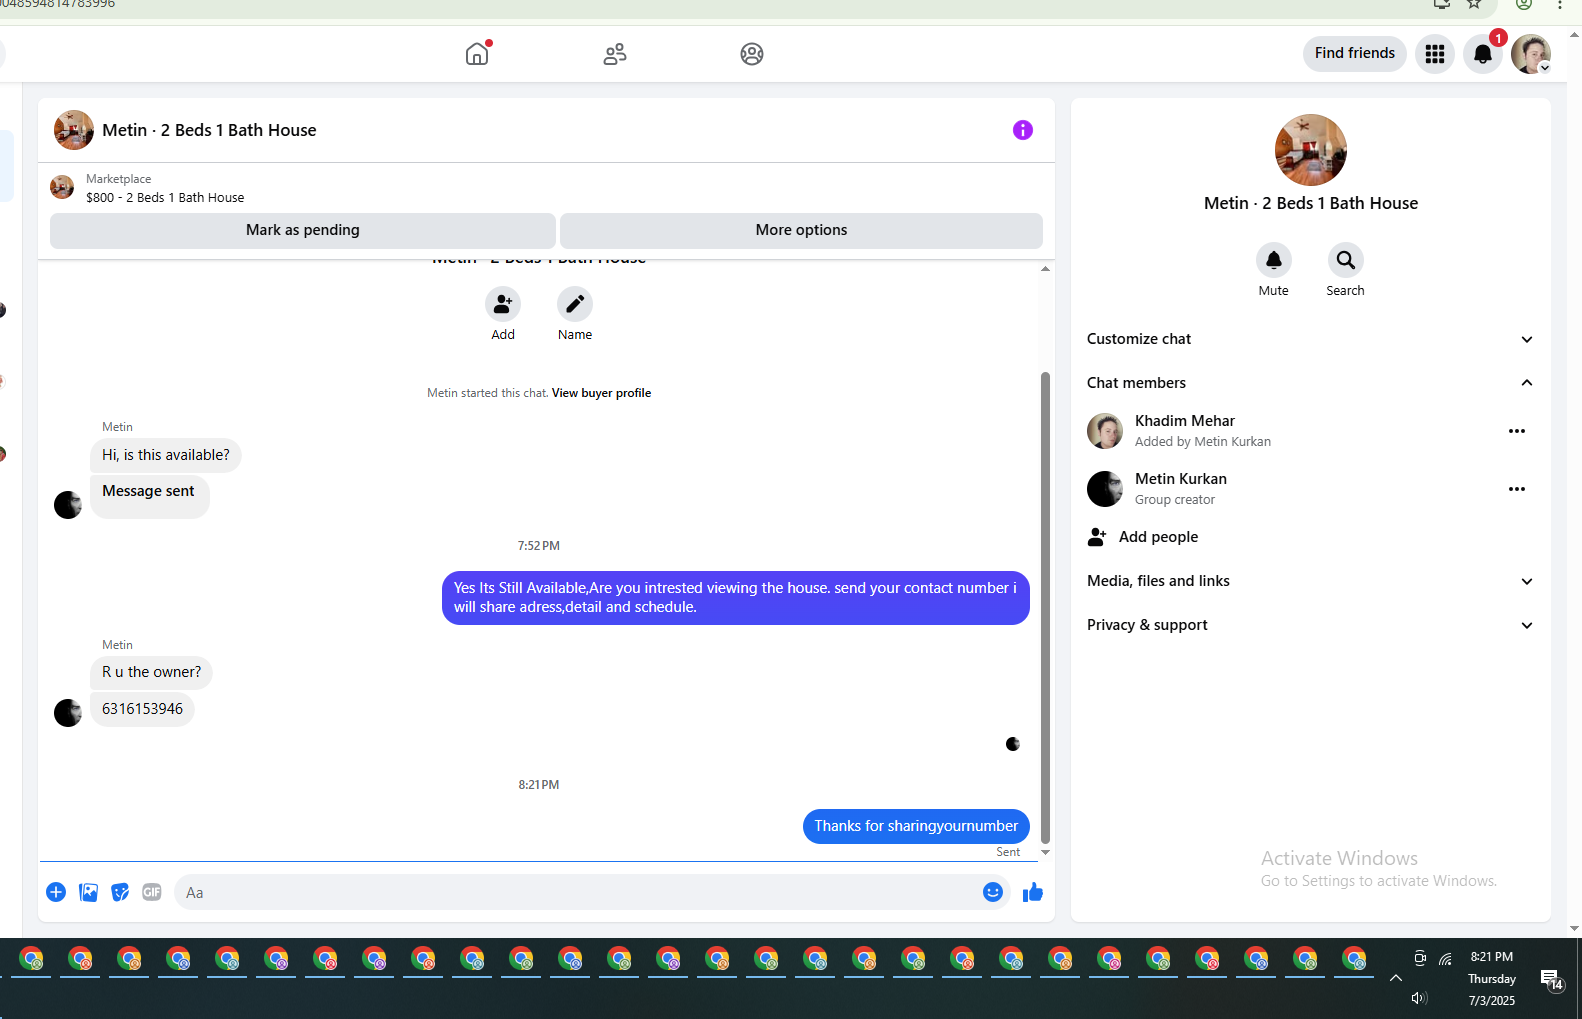Click Mark as pending button
Screen dimensions: 1582x1019
[x=303, y=230]
